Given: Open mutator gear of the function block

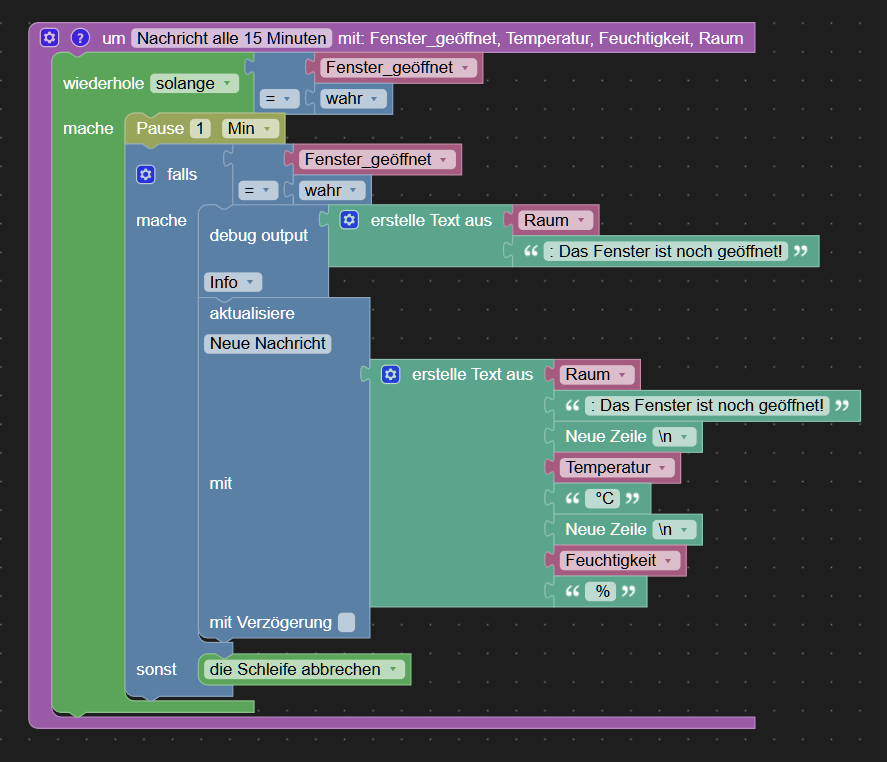Looking at the screenshot, I should coord(49,38).
